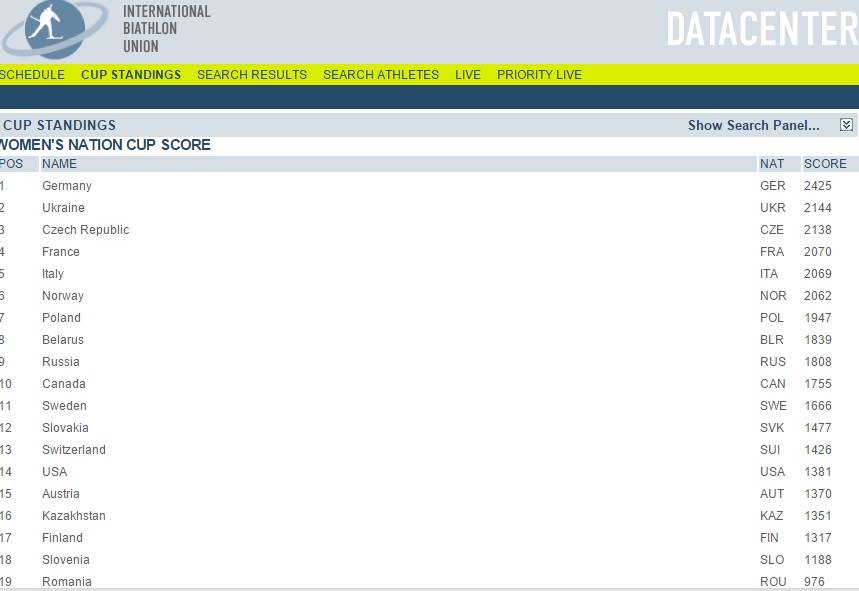Viewport: 859px width, 591px height.
Task: Switch to the Live menu item
Action: click(x=467, y=75)
